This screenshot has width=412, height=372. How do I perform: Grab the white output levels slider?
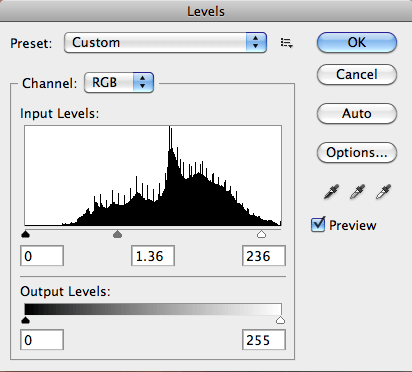coord(281,320)
